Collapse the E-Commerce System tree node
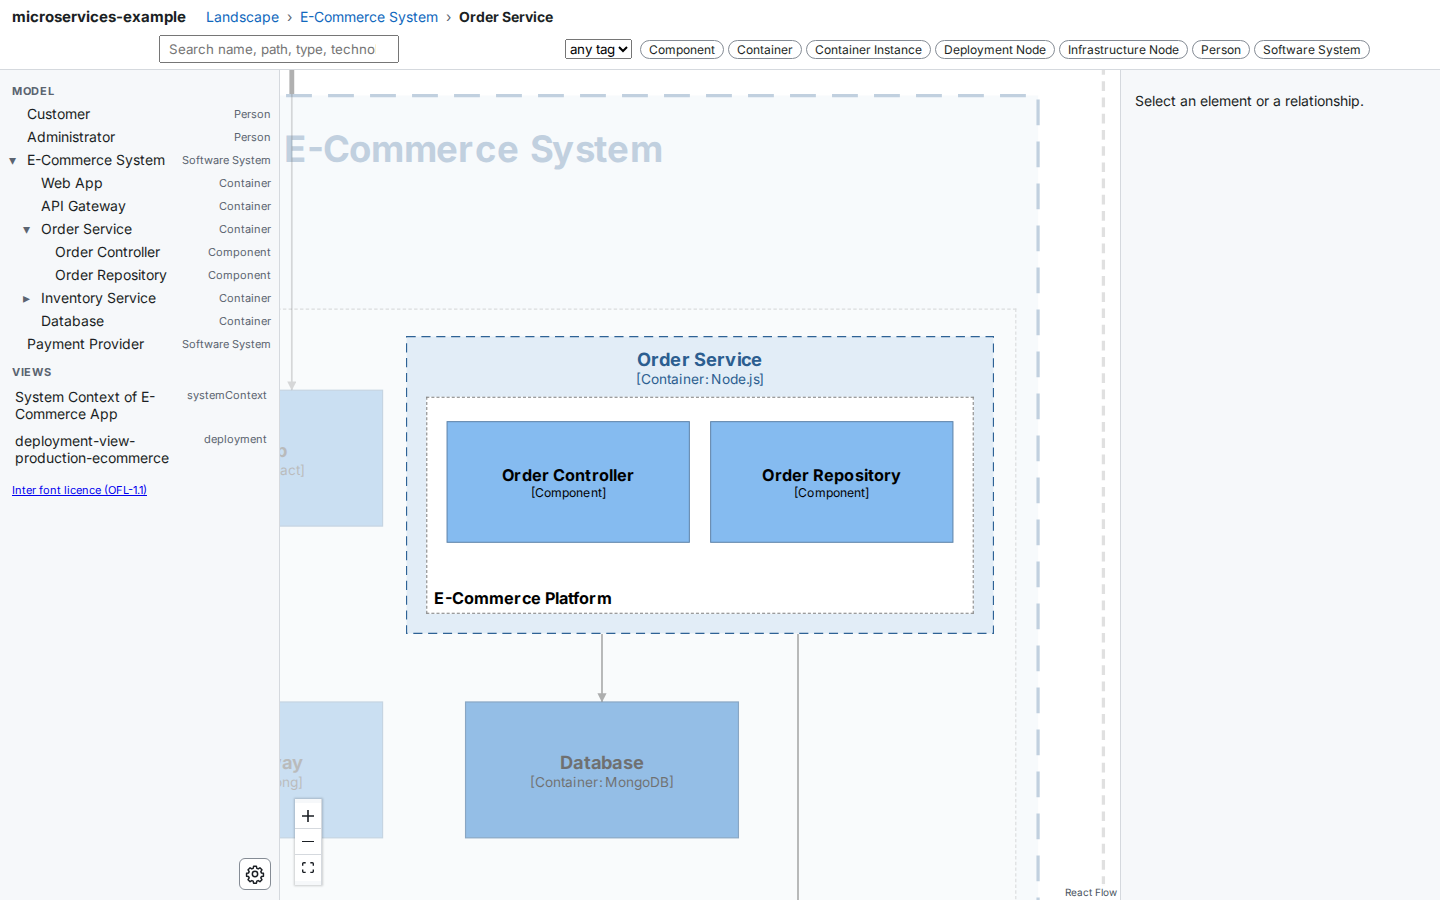The width and height of the screenshot is (1440, 900). coord(13,161)
